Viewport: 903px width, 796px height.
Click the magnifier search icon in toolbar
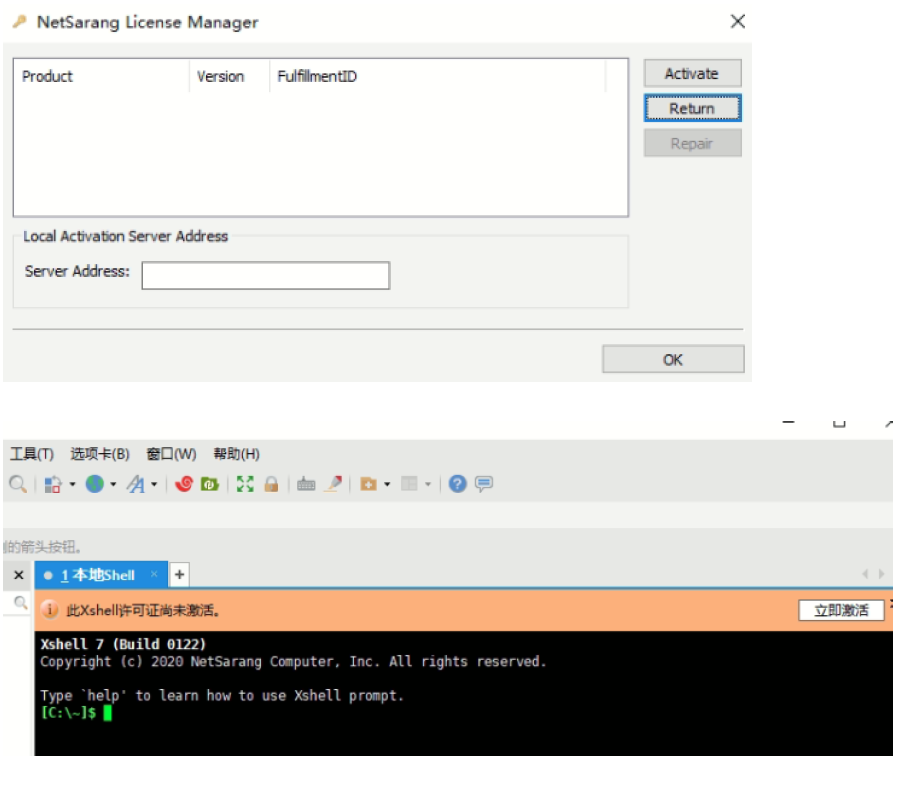point(18,484)
